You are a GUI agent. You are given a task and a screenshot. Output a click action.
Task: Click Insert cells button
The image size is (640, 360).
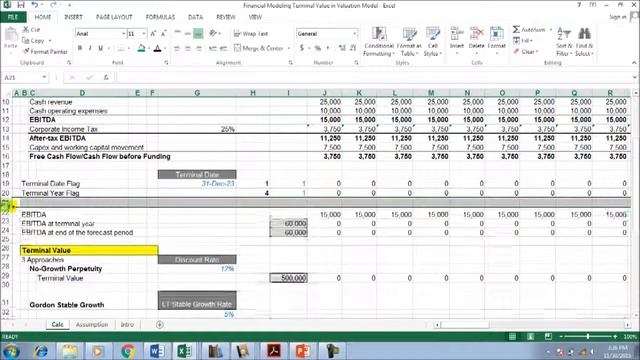(457, 41)
